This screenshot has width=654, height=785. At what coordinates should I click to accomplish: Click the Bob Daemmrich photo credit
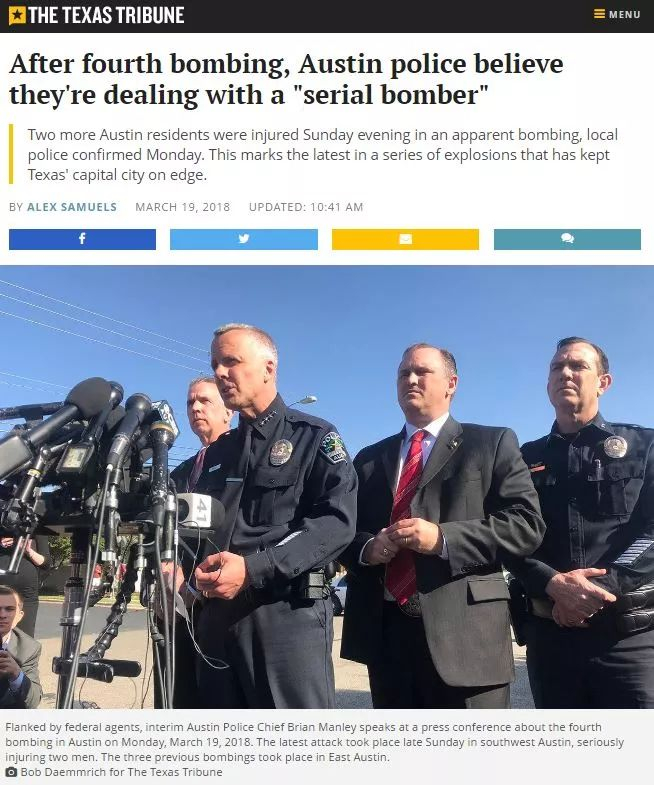click(121, 772)
